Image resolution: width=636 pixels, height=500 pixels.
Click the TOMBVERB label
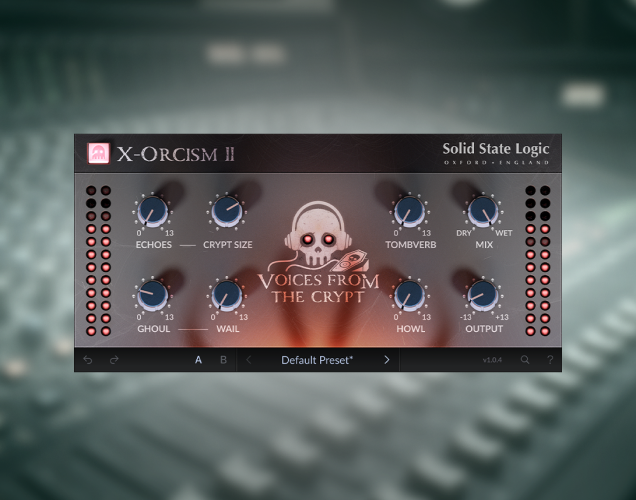tap(410, 245)
